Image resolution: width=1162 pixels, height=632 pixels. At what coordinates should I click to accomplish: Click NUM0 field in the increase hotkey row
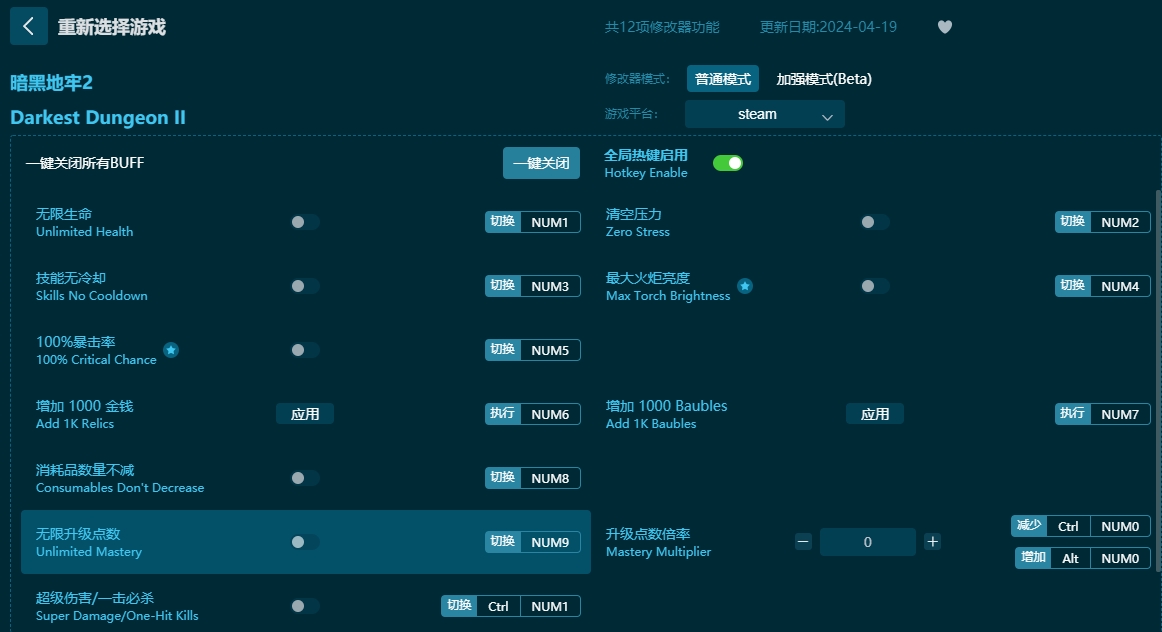pyautogui.click(x=1120, y=558)
